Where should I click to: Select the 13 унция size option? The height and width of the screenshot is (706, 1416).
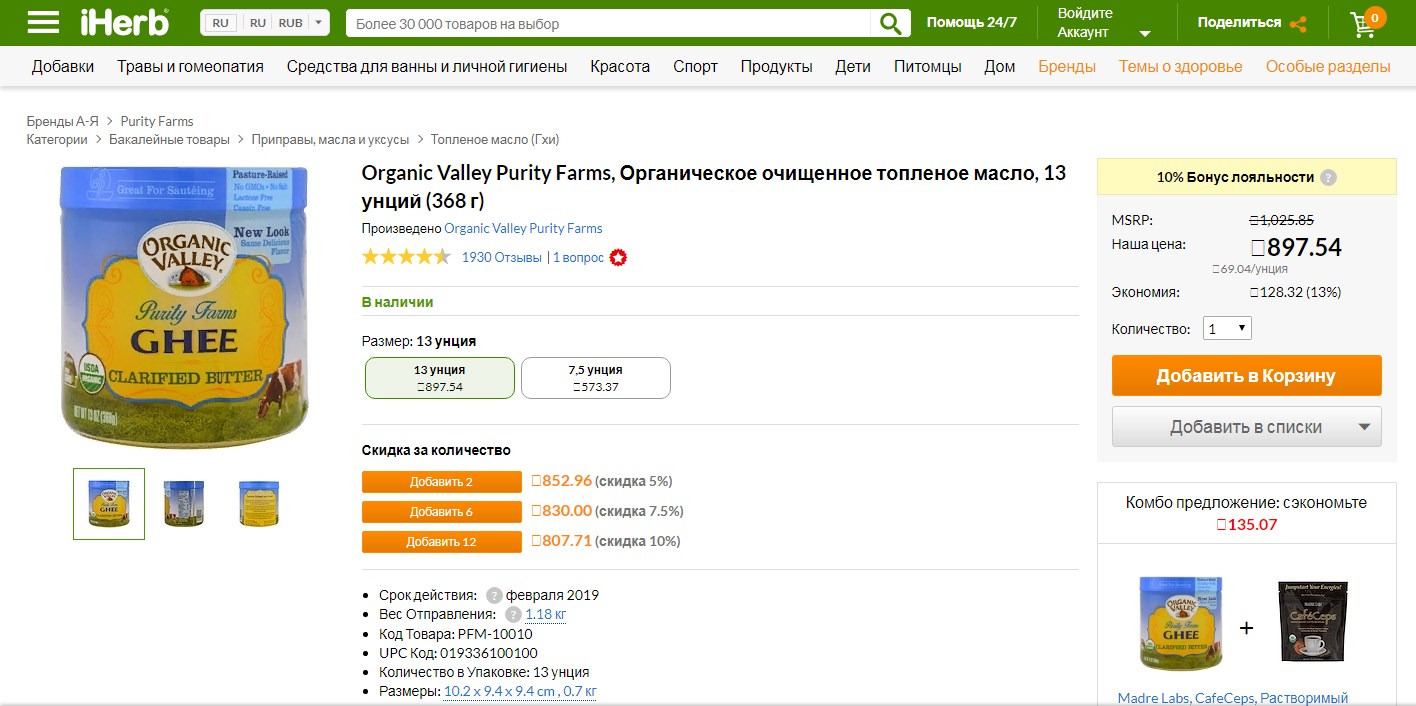pos(440,378)
